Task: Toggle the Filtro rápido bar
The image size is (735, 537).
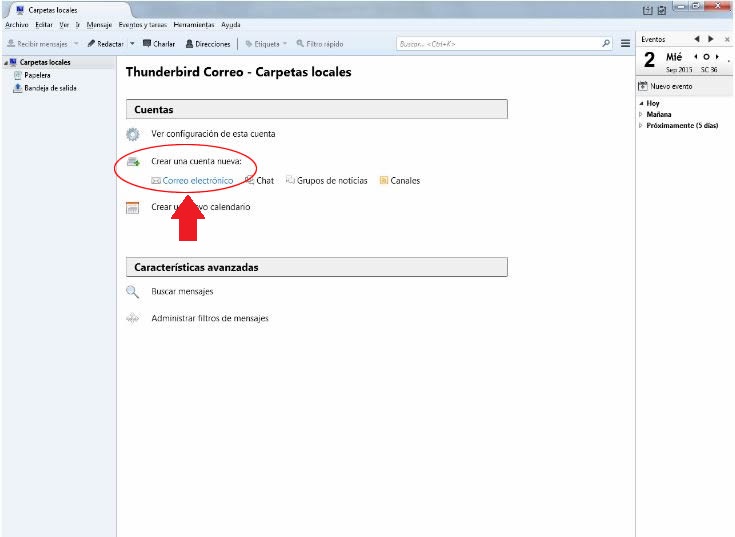Action: tap(320, 44)
